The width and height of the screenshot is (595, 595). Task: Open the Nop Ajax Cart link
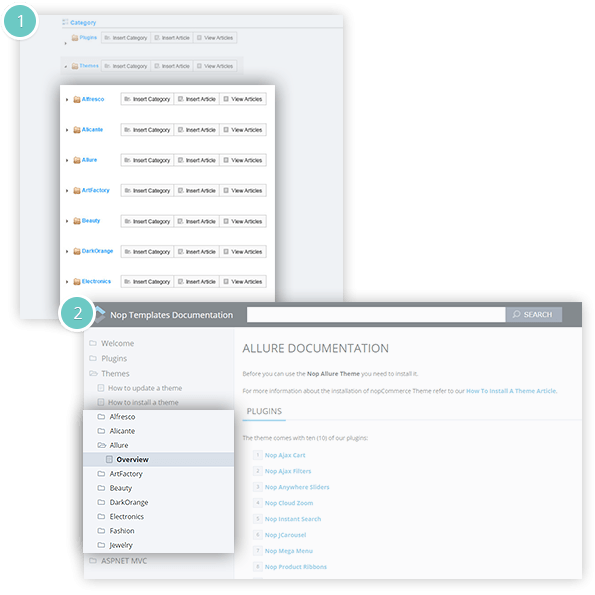[x=285, y=455]
